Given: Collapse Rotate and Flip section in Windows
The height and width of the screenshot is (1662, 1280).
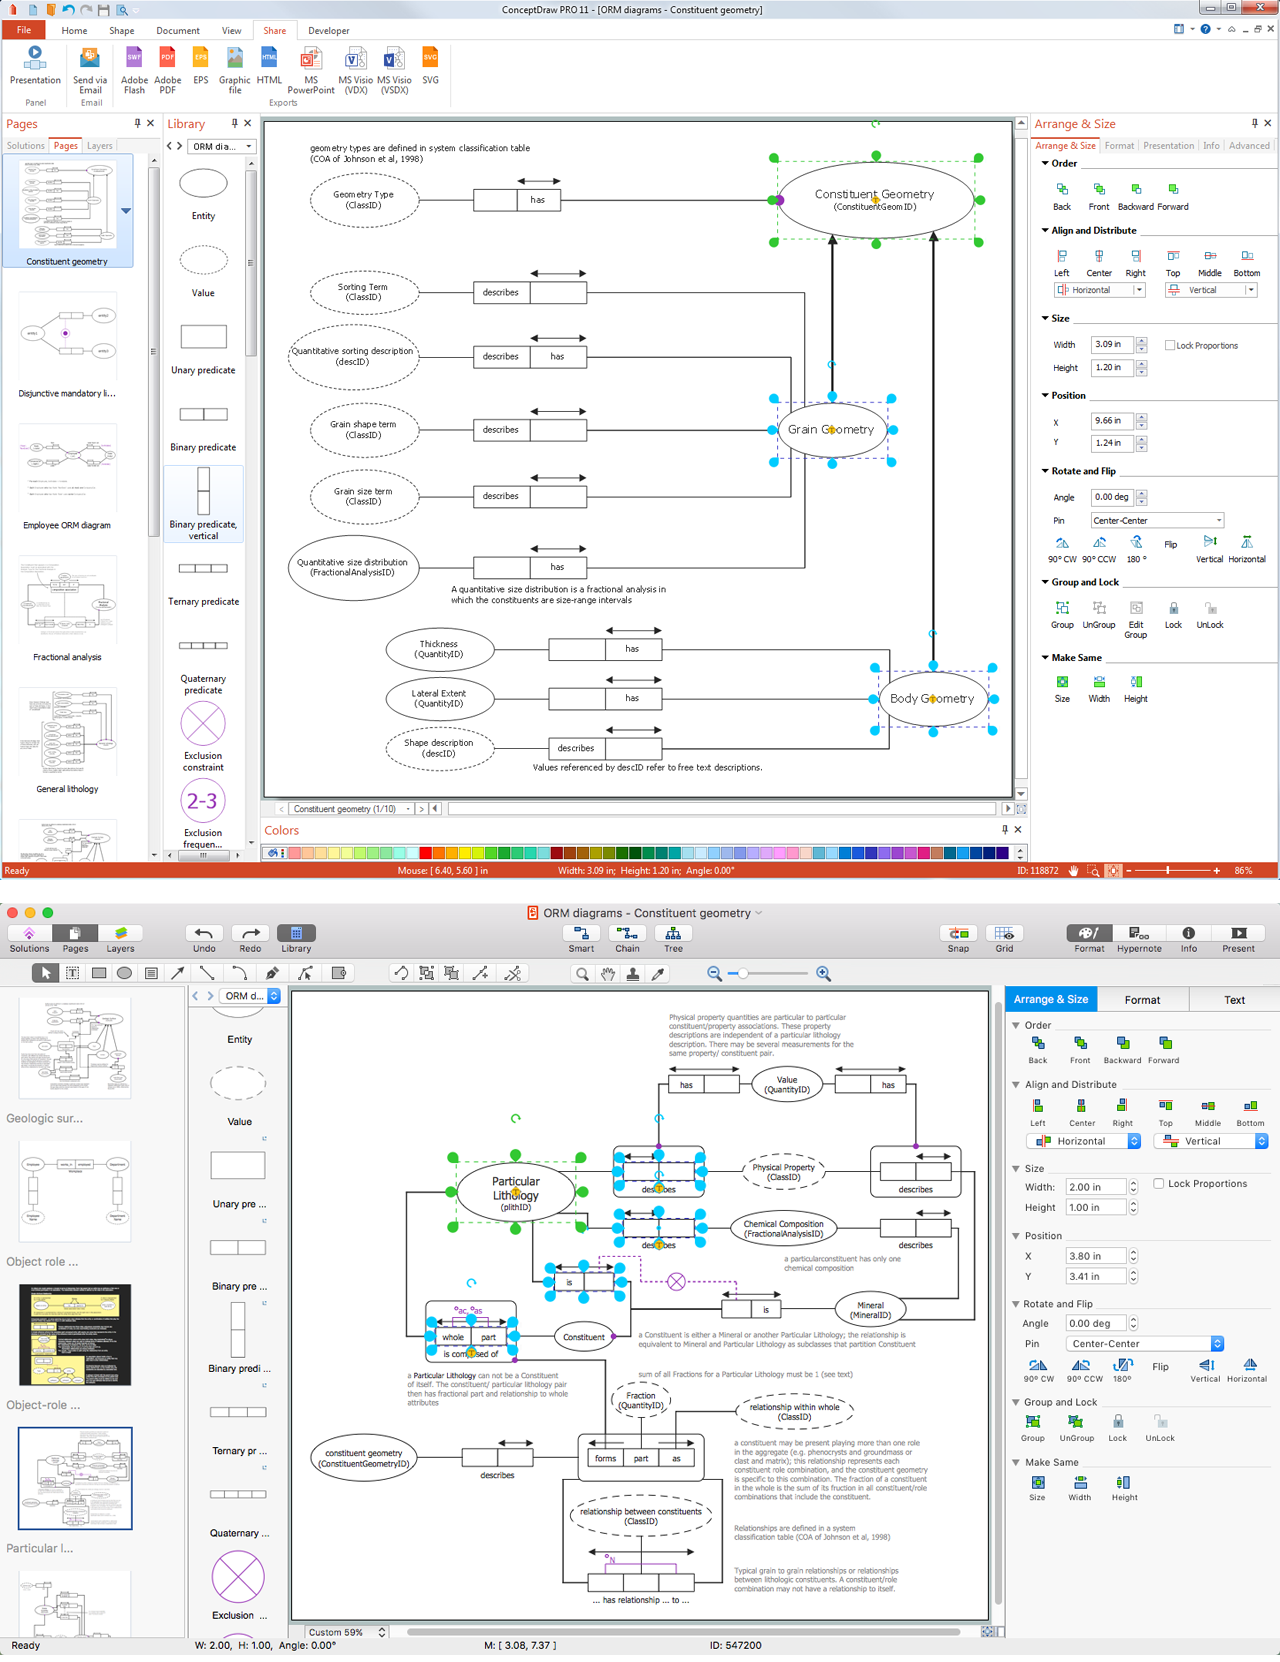Looking at the screenshot, I should pos(1046,471).
